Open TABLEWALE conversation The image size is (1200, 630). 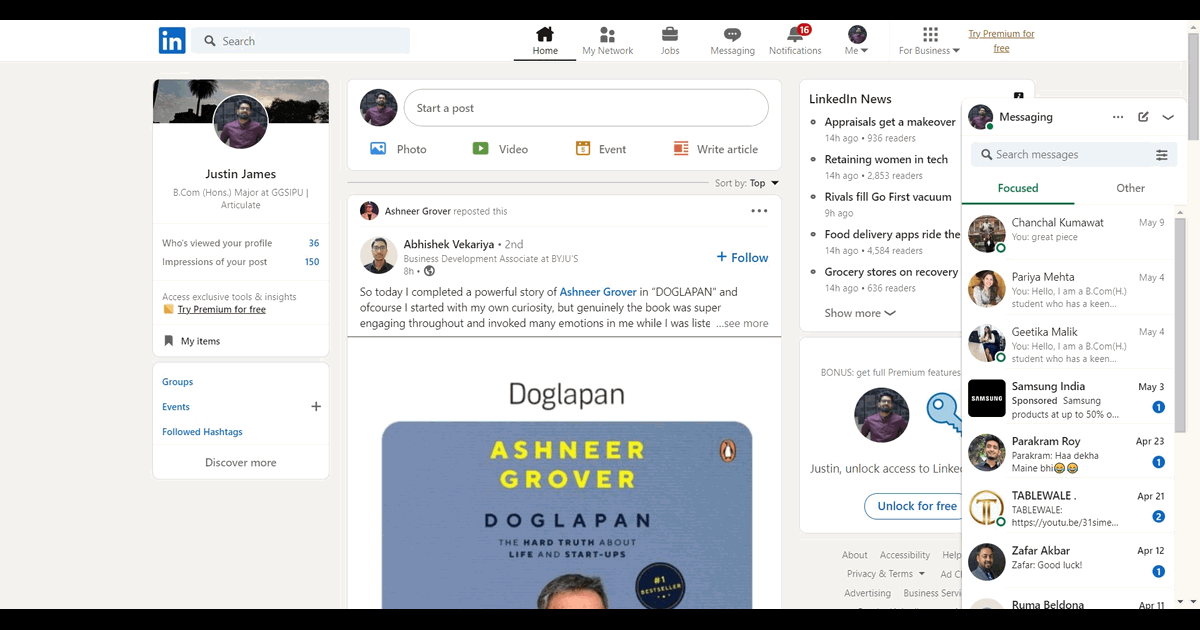point(1068,506)
